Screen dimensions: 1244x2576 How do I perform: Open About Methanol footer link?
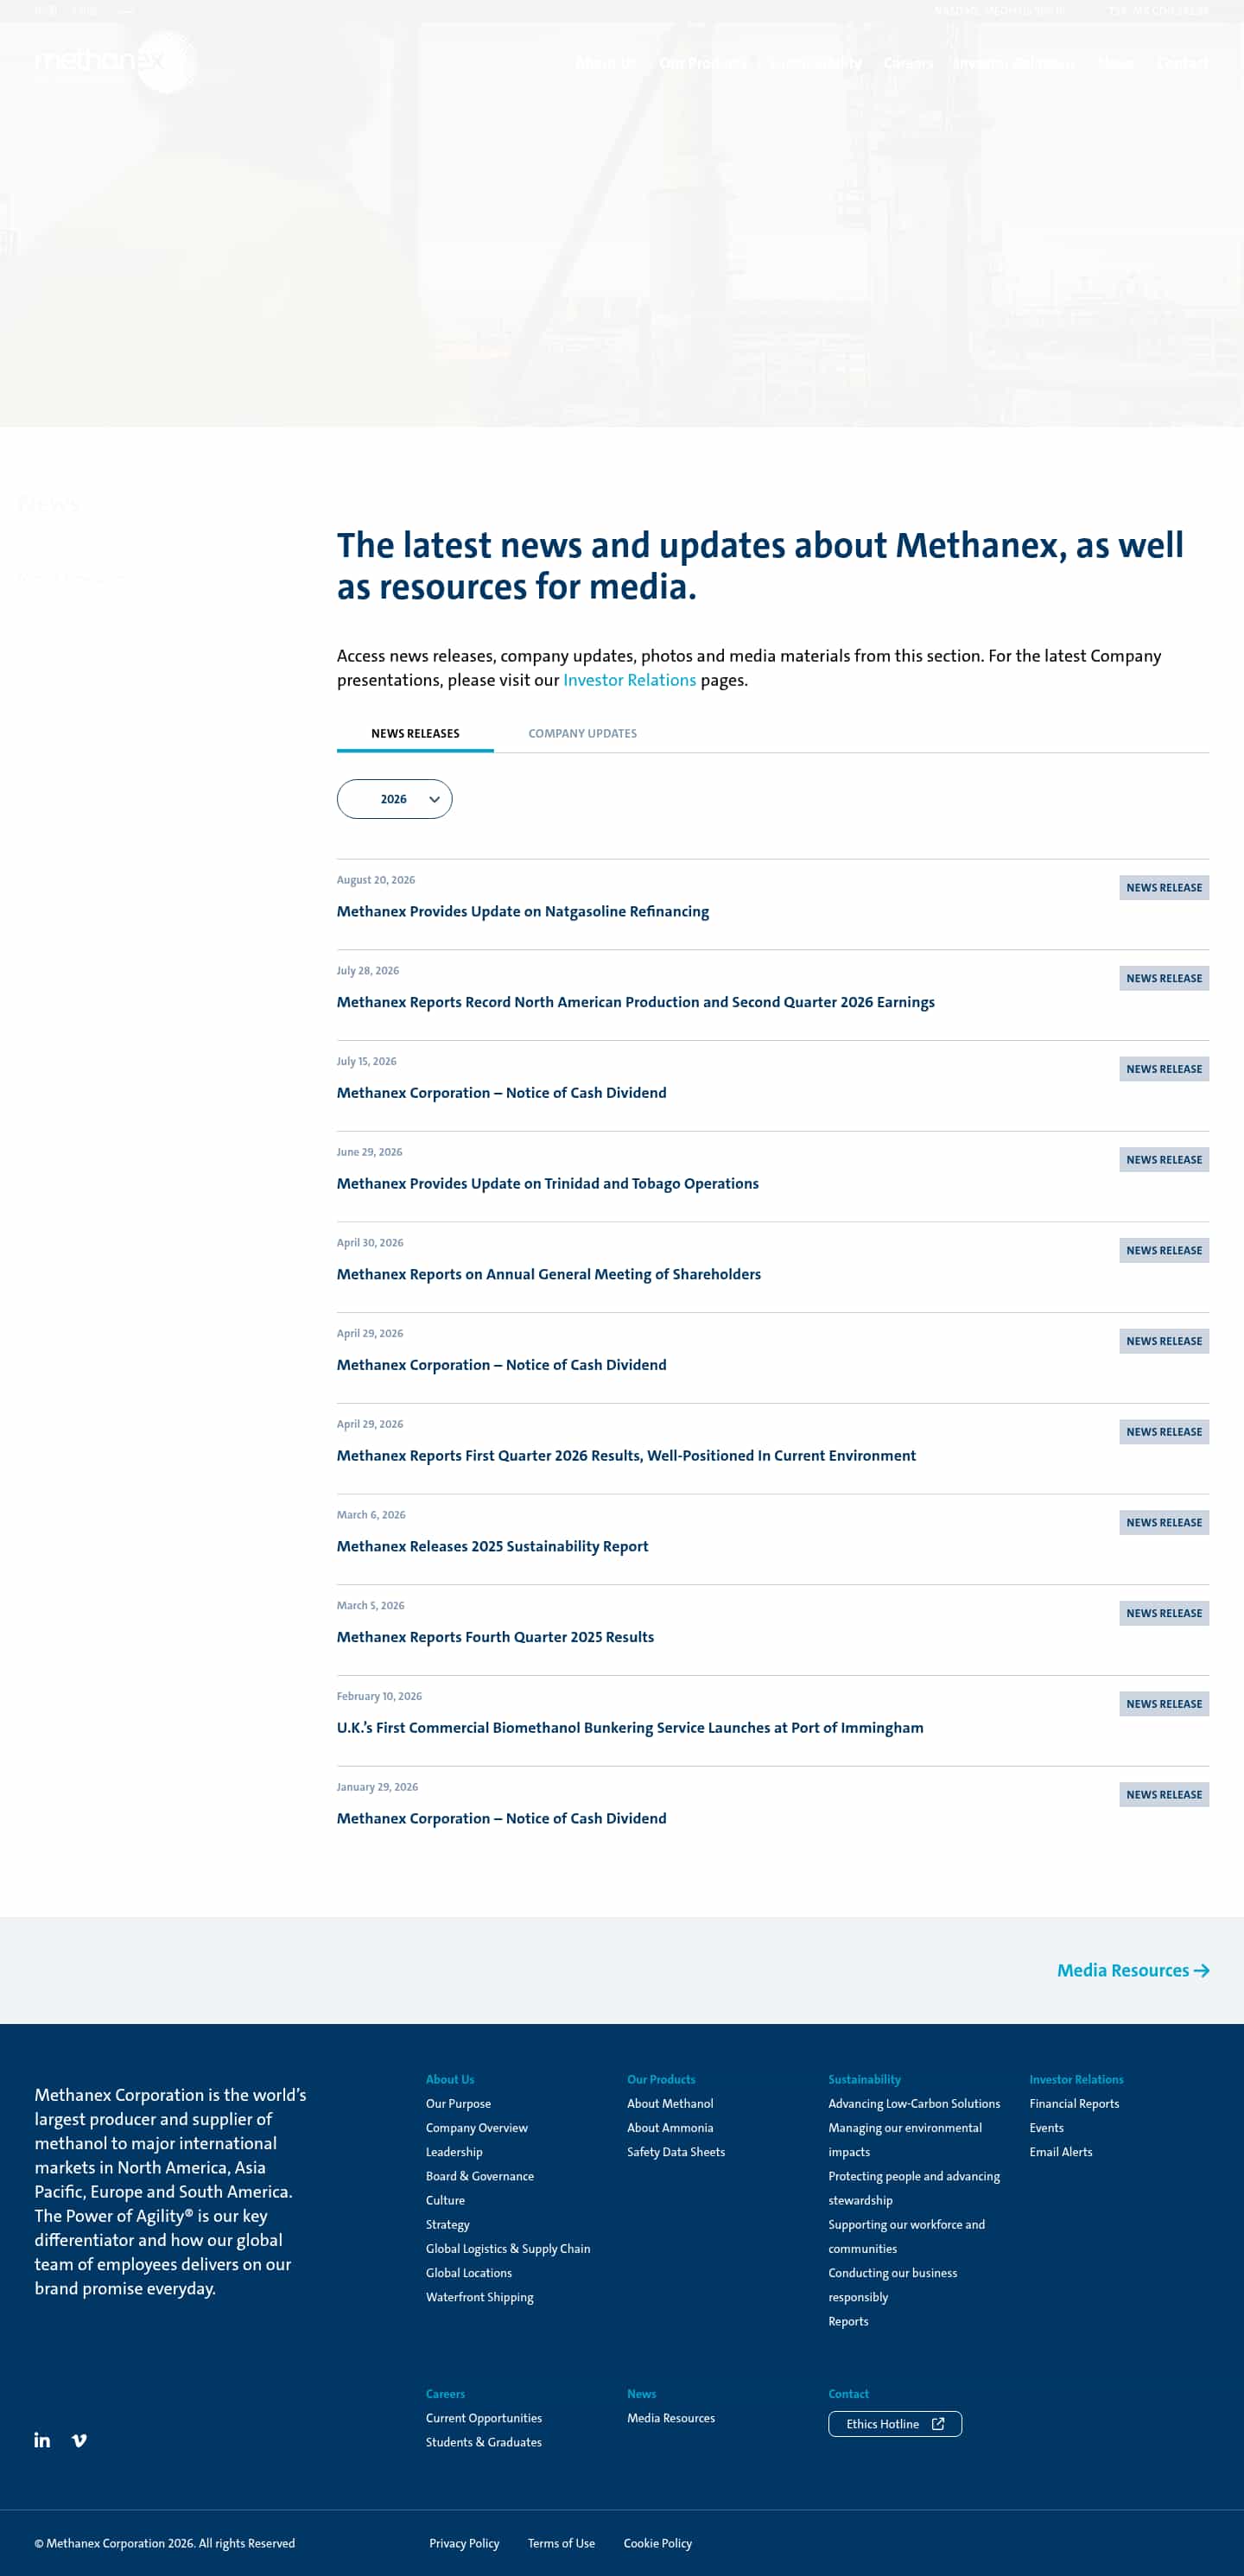click(670, 2103)
